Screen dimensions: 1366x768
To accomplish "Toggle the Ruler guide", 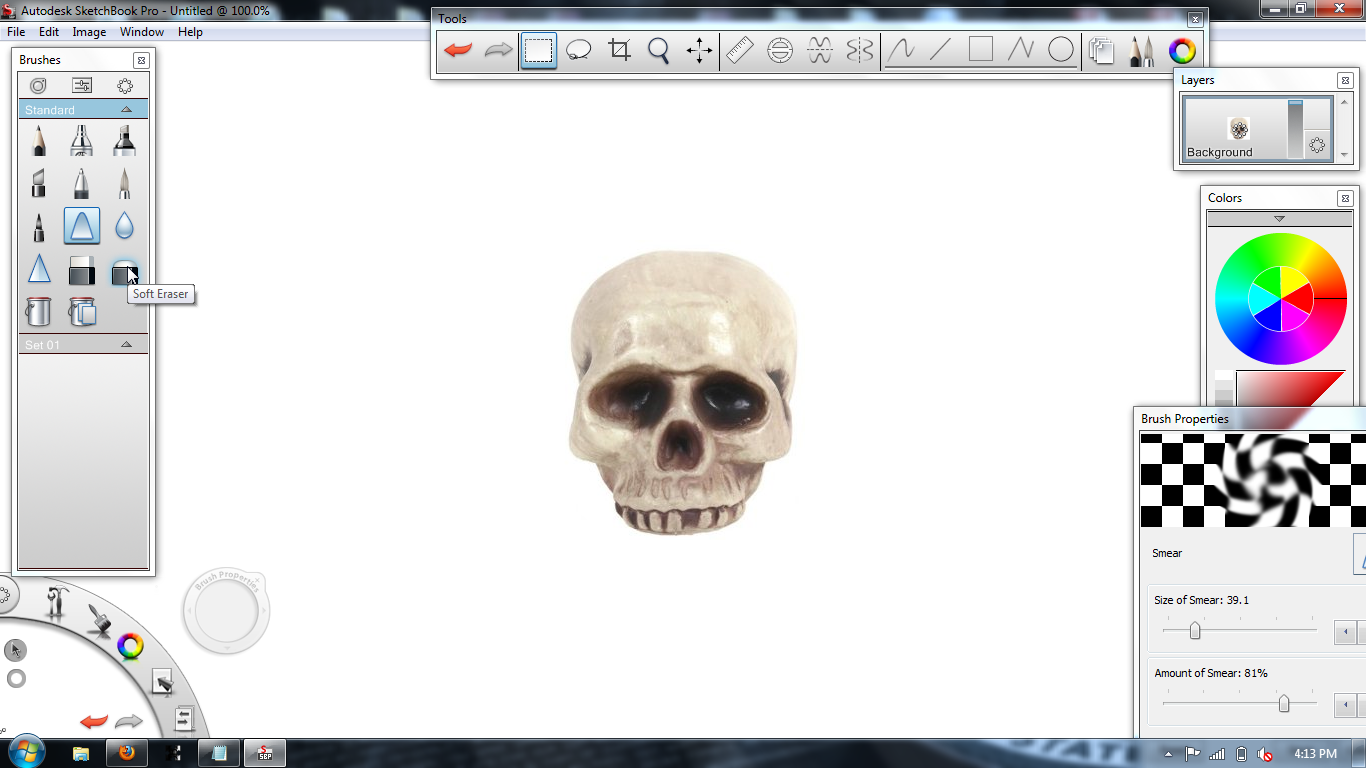I will tap(739, 50).
